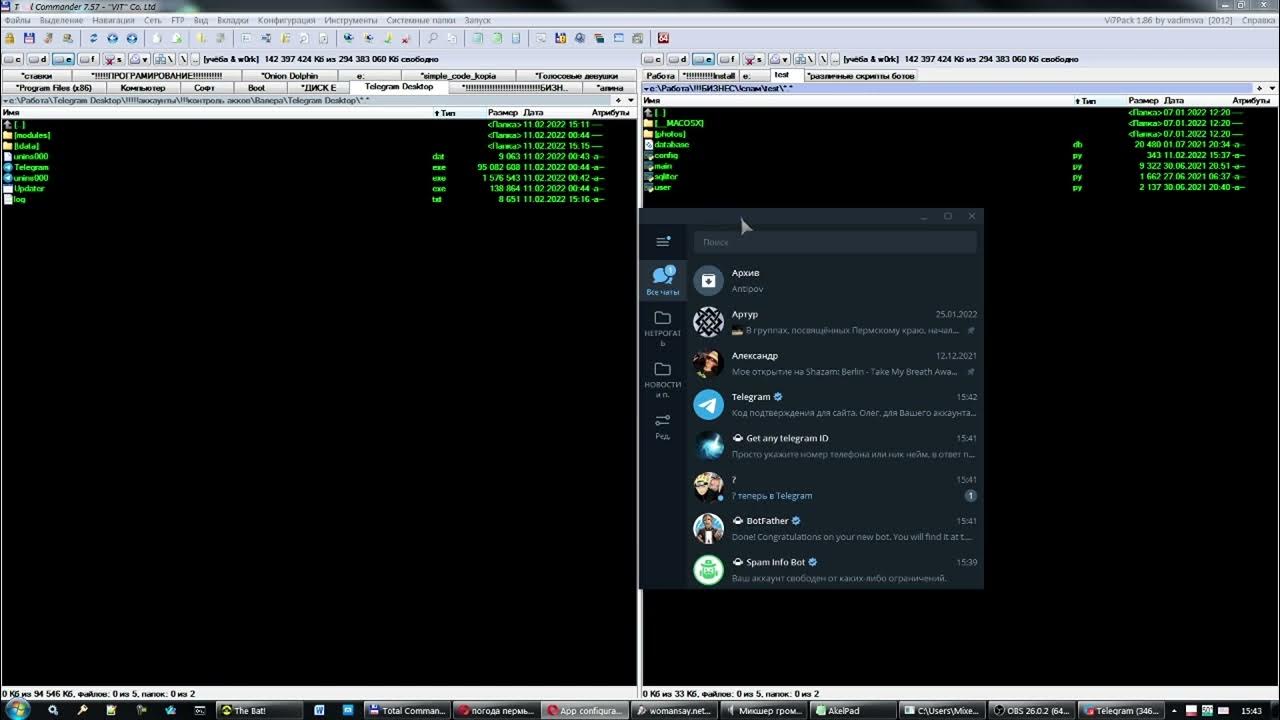Open the Архив archived chats entry
This screenshot has height=720, width=1280.
pyautogui.click(x=835, y=281)
